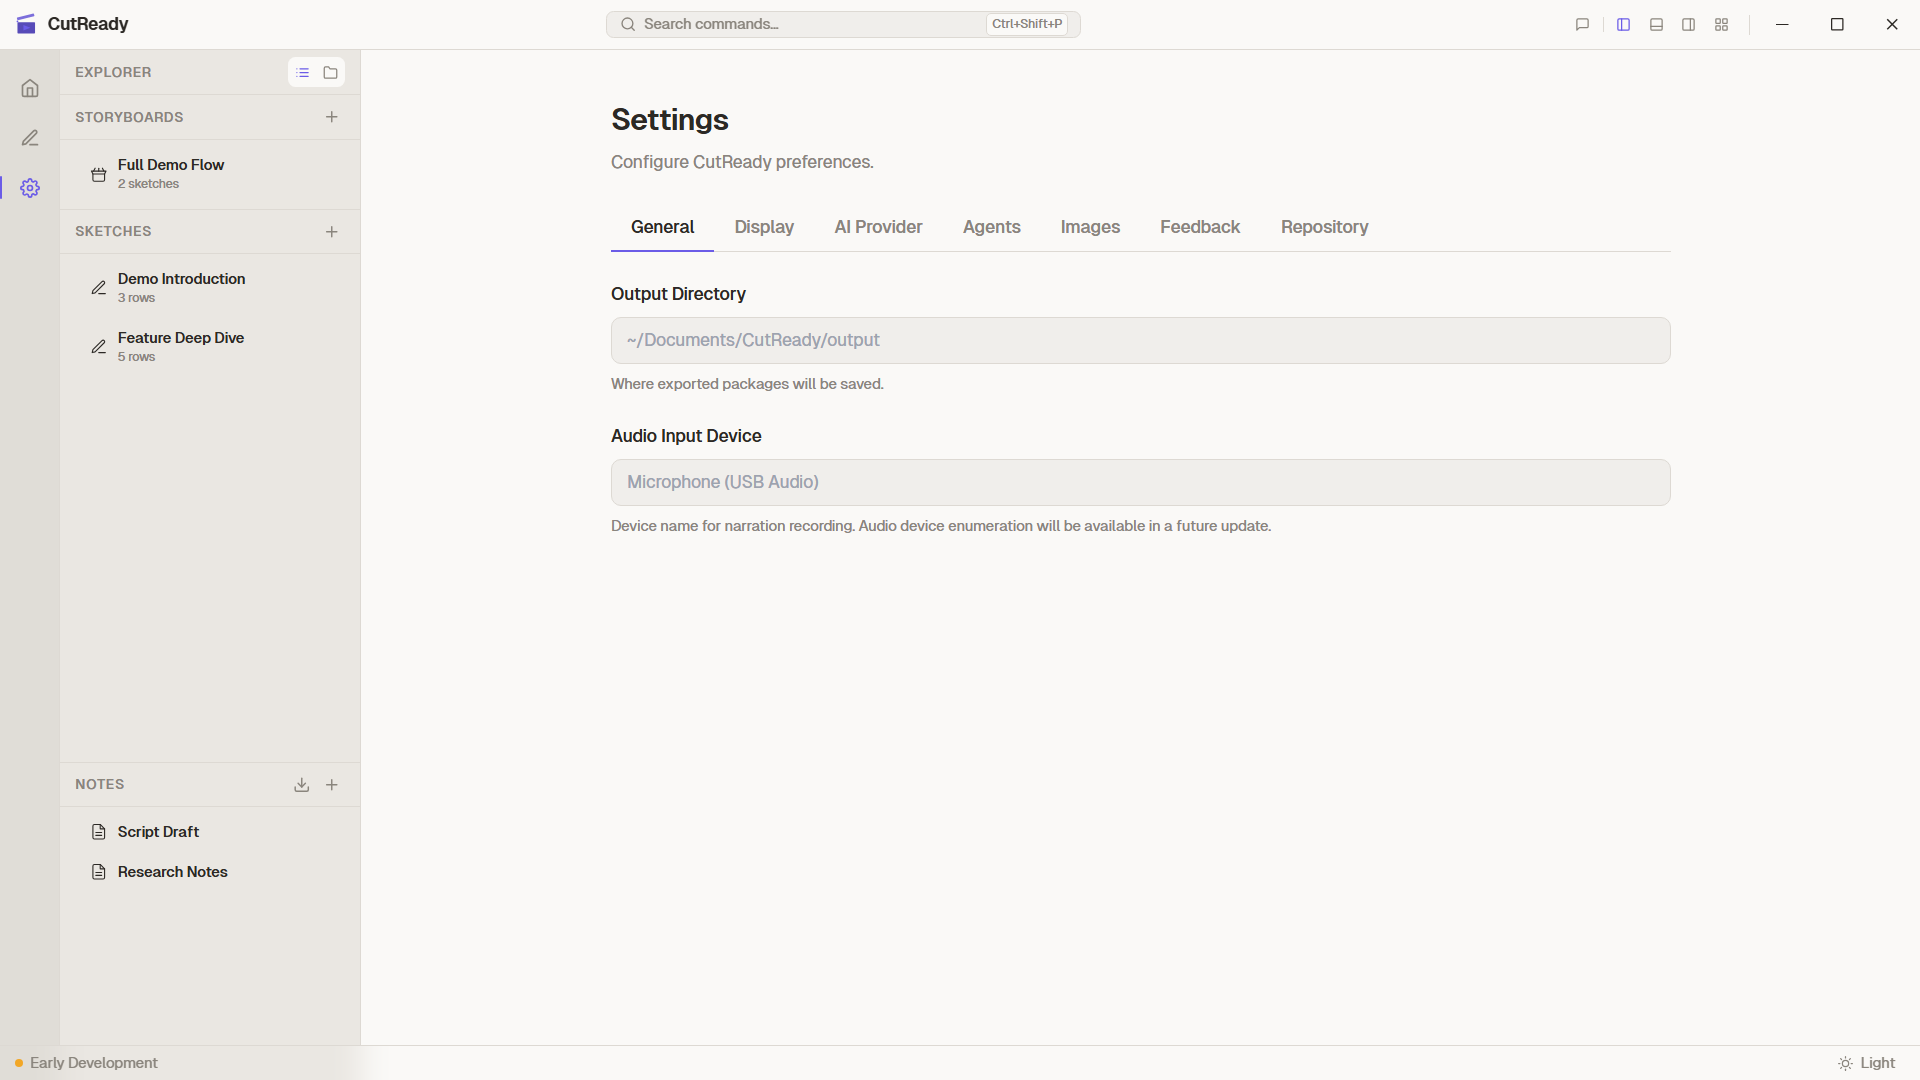1920x1080 pixels.
Task: Toggle the bottom panel layout icon
Action: (1656, 24)
